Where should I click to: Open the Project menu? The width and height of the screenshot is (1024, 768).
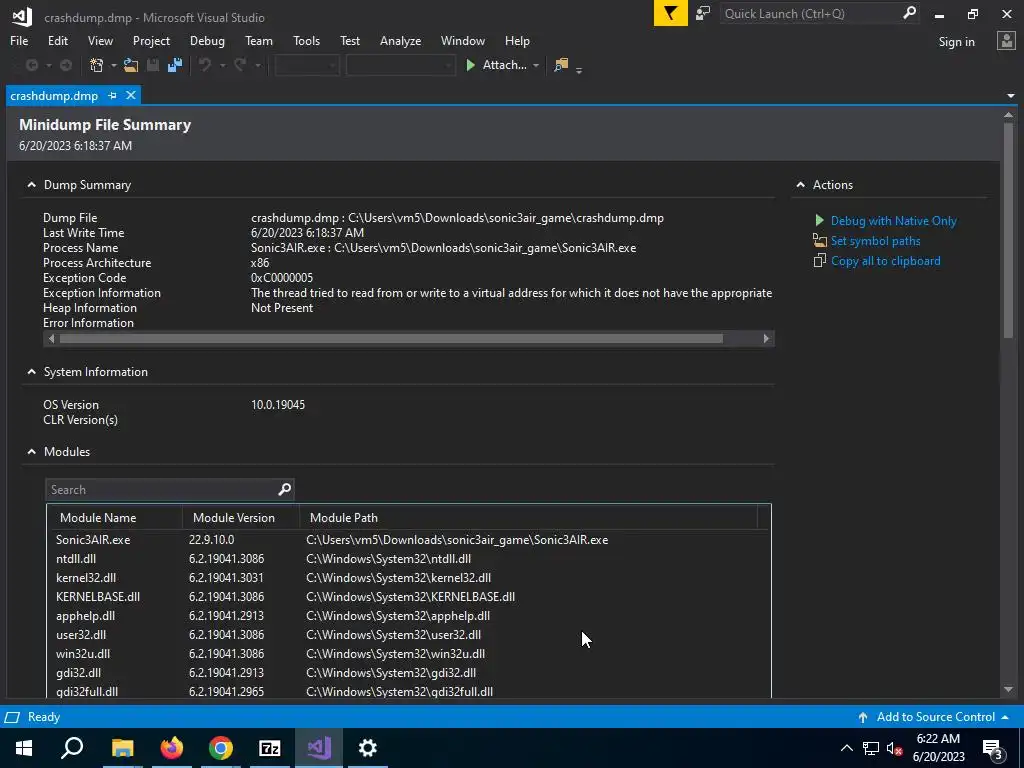(x=151, y=40)
